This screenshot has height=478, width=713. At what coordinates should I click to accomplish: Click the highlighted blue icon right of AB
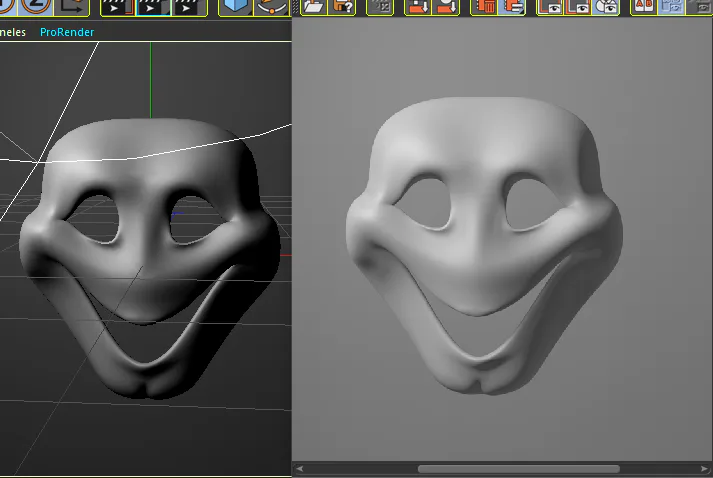(672, 6)
